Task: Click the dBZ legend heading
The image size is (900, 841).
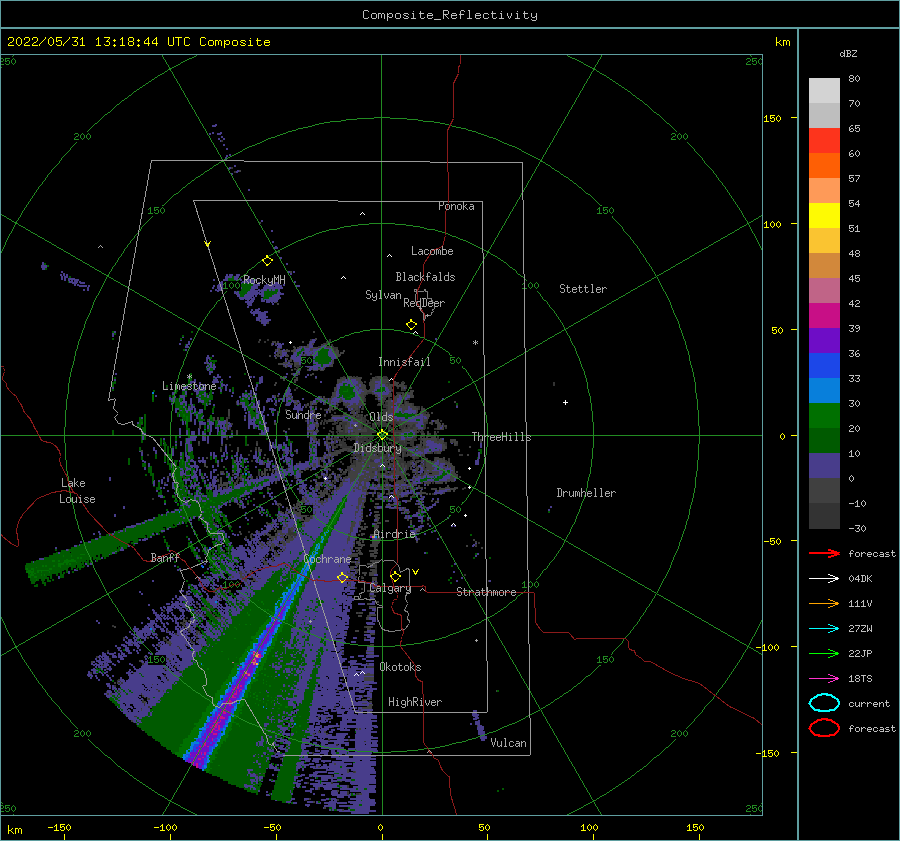Action: click(x=848, y=53)
